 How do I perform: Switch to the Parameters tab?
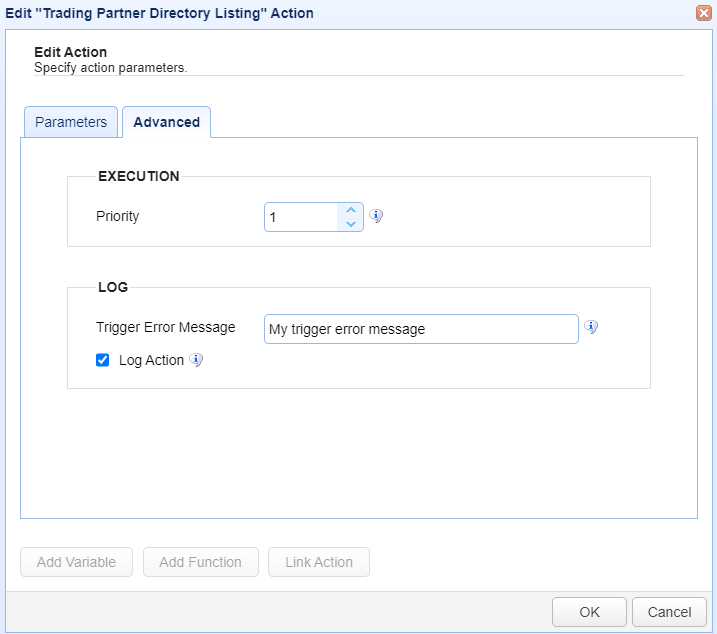click(x=71, y=122)
